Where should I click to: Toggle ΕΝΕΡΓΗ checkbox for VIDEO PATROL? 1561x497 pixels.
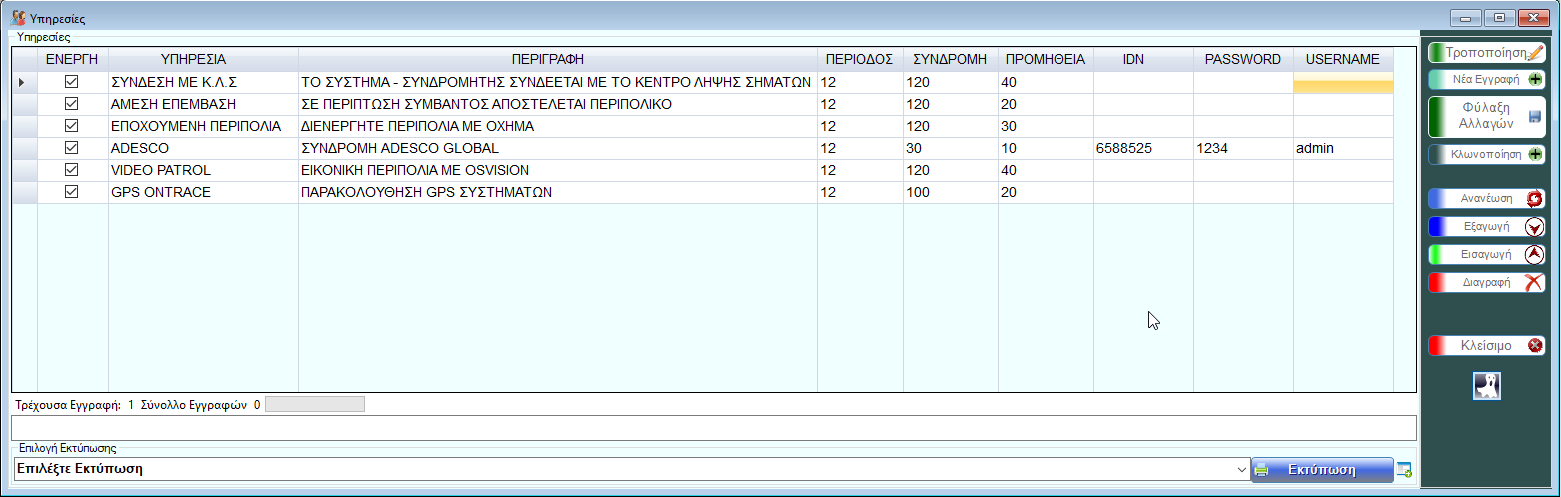click(x=72, y=170)
